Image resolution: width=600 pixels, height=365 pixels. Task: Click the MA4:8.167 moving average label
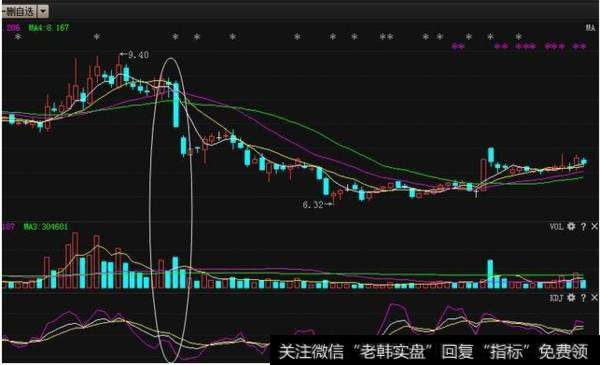click(49, 28)
